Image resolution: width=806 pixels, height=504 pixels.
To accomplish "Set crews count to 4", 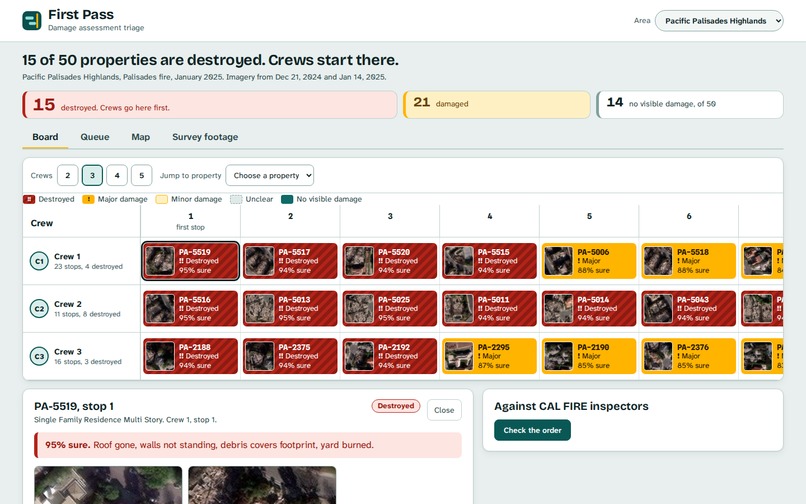I will coord(117,175).
